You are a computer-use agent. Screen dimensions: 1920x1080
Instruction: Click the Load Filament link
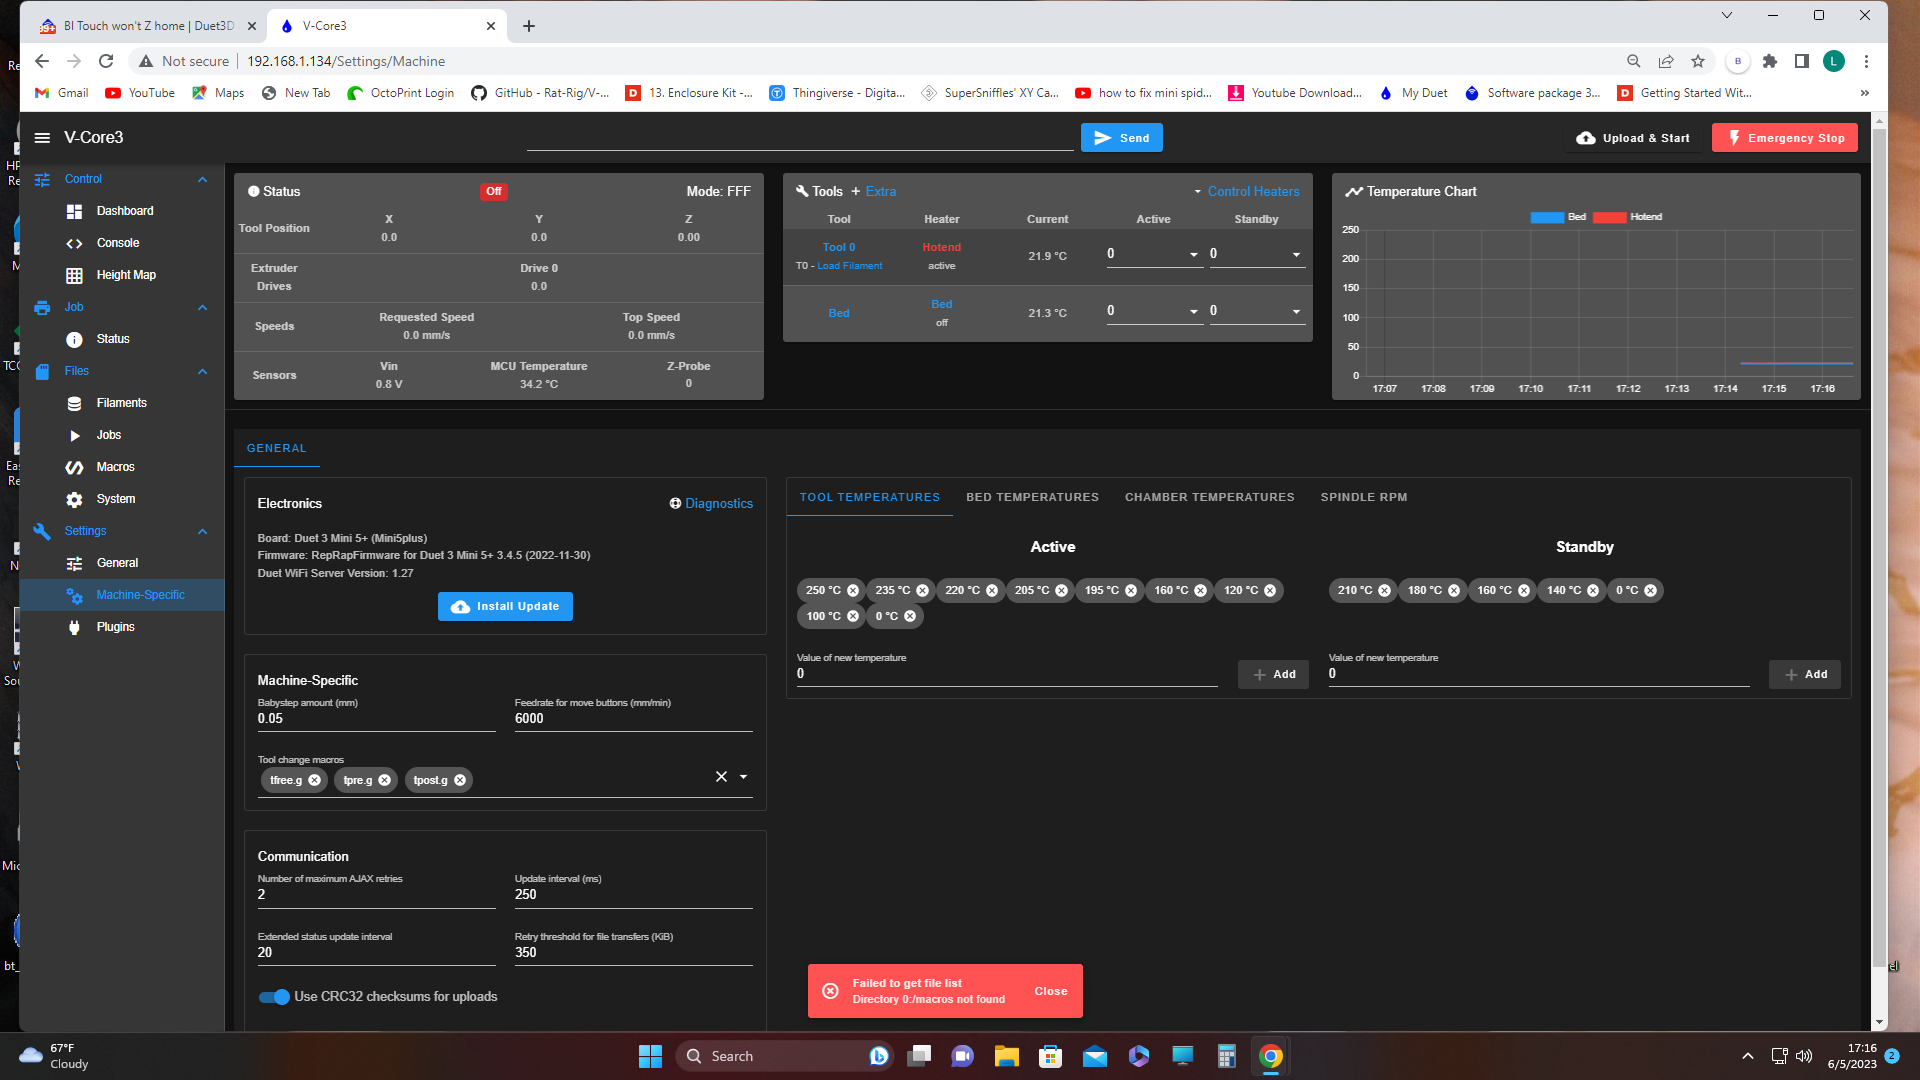coord(849,266)
